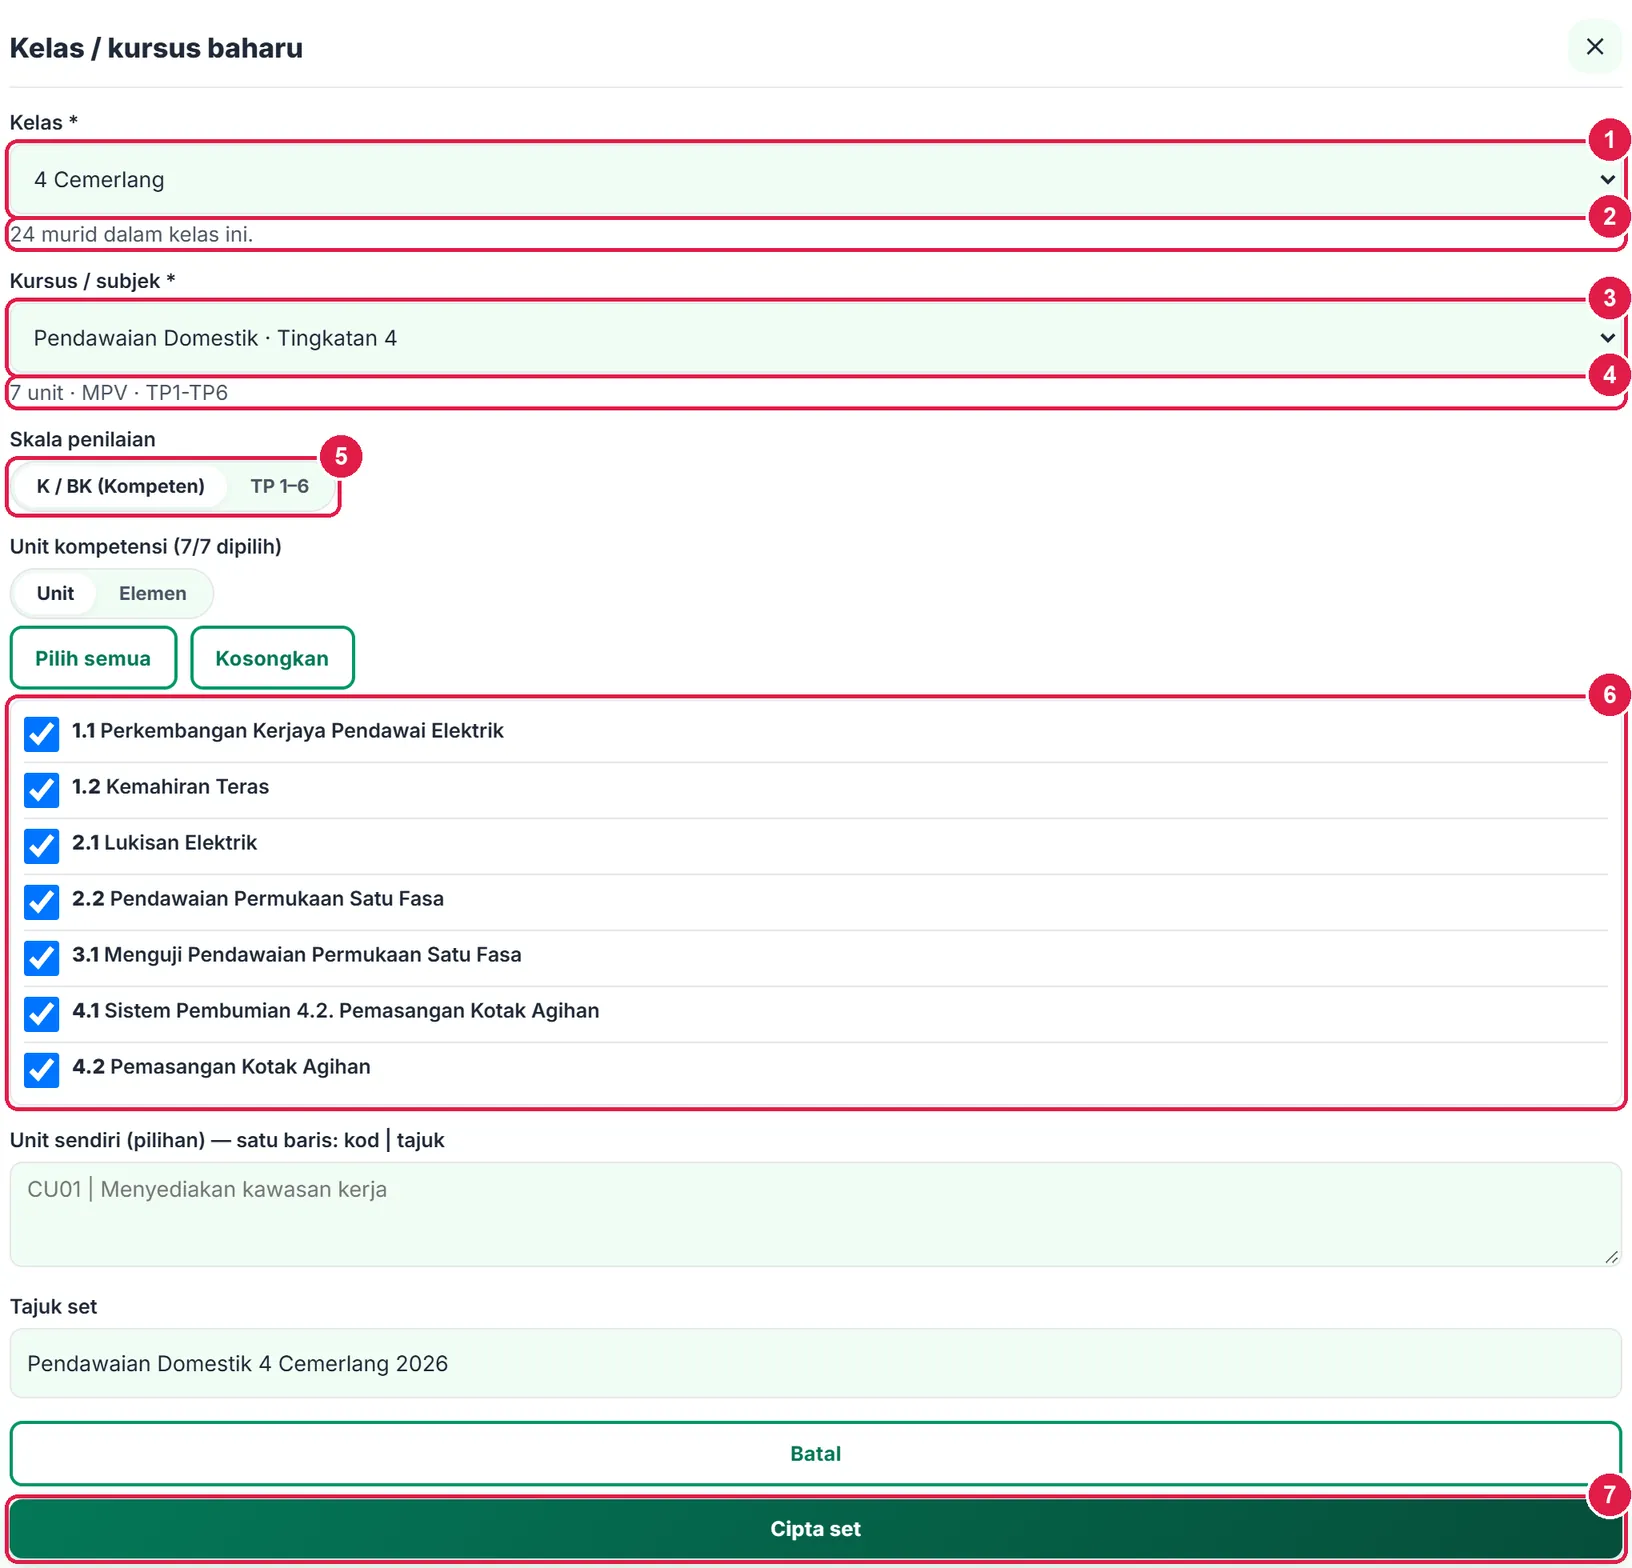Image resolution: width=1632 pixels, height=1568 pixels.
Task: Select K / BK (Kompeten) scale
Action: pyautogui.click(x=121, y=486)
